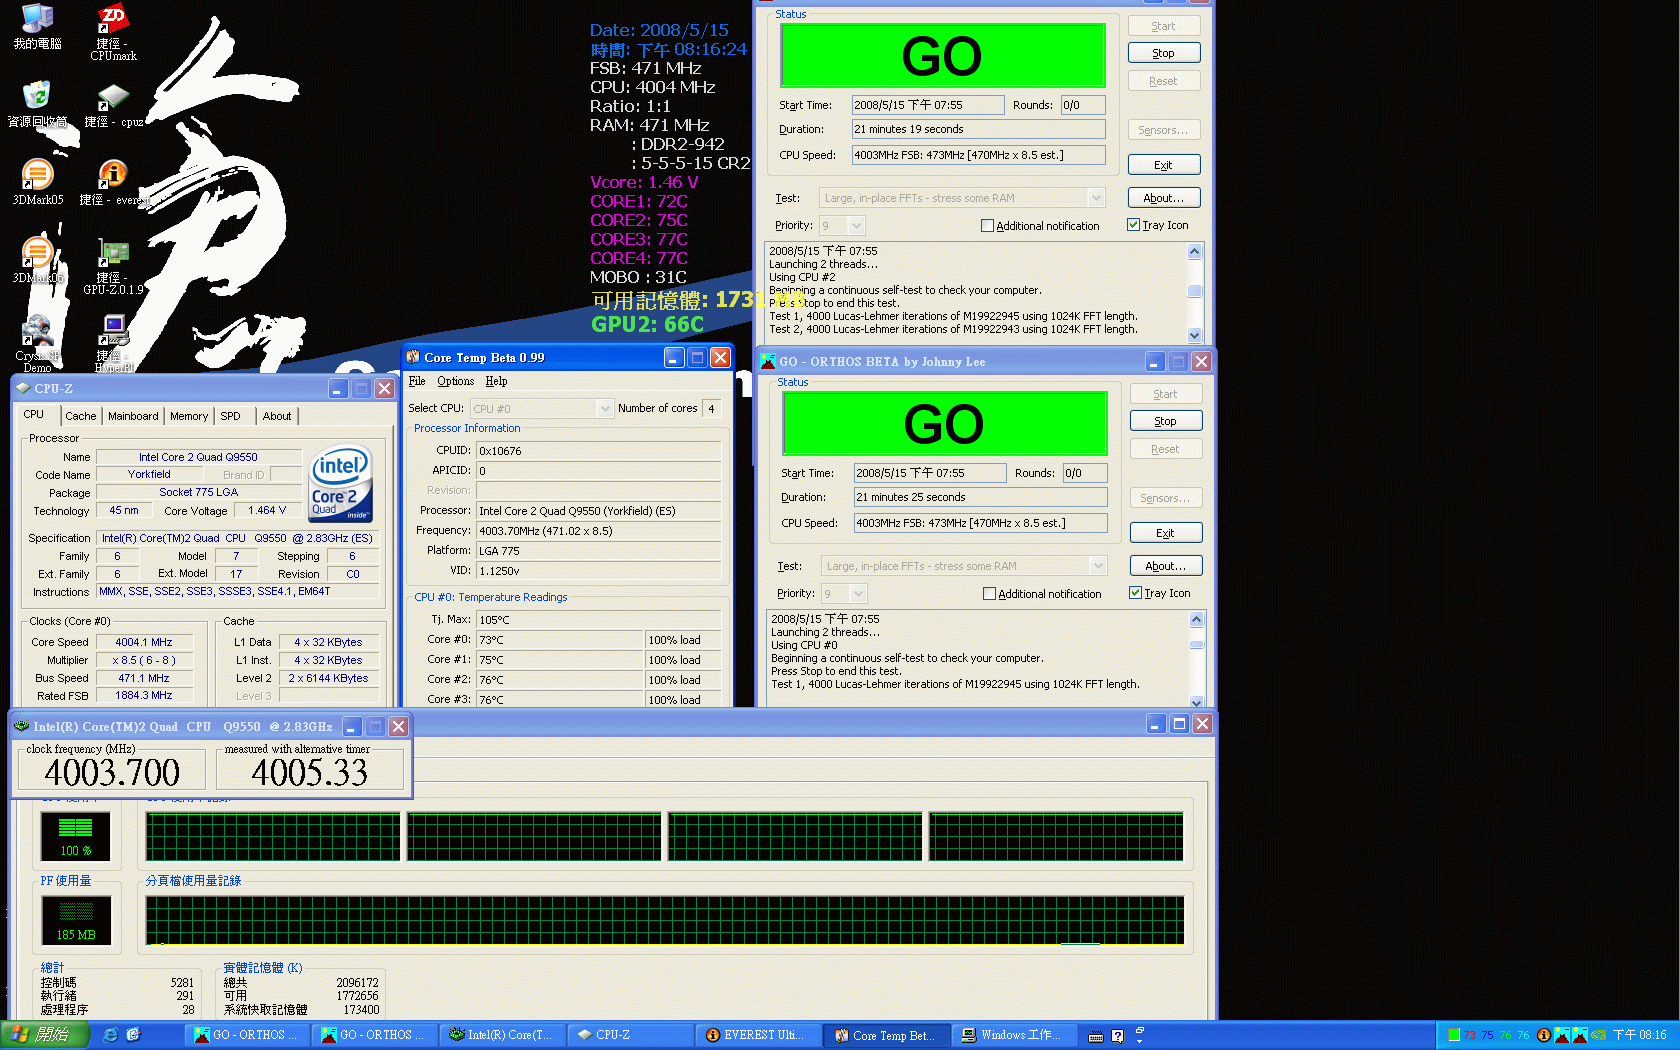This screenshot has height=1050, width=1680.
Task: Toggle Tray Icon checkbox in lower ORTHOS window
Action: pyautogui.click(x=1135, y=593)
